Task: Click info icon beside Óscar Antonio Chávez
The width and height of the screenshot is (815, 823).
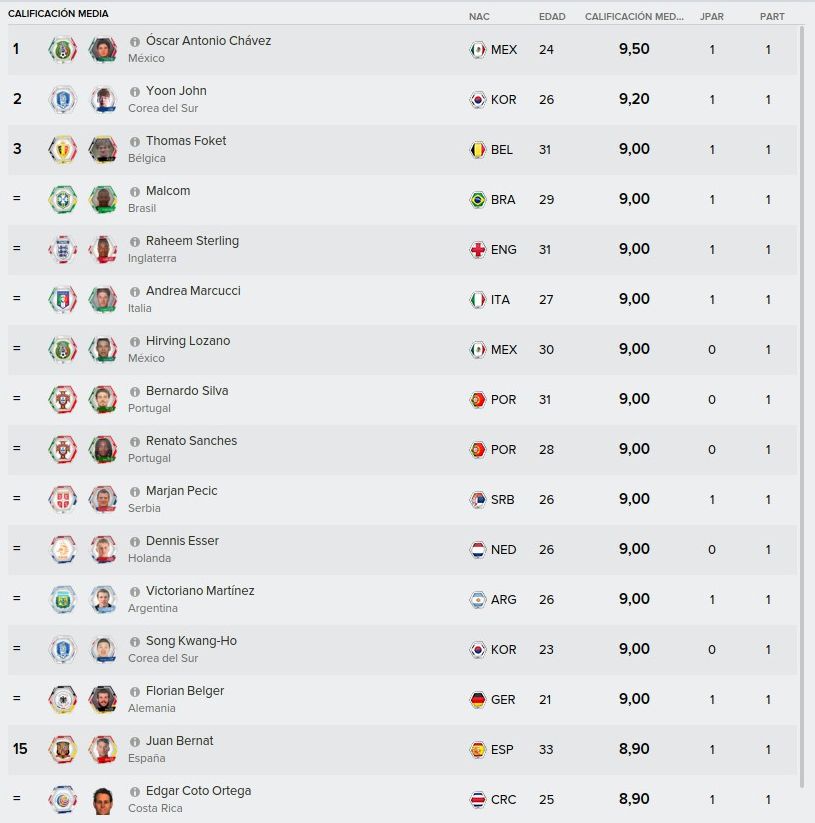Action: [135, 41]
